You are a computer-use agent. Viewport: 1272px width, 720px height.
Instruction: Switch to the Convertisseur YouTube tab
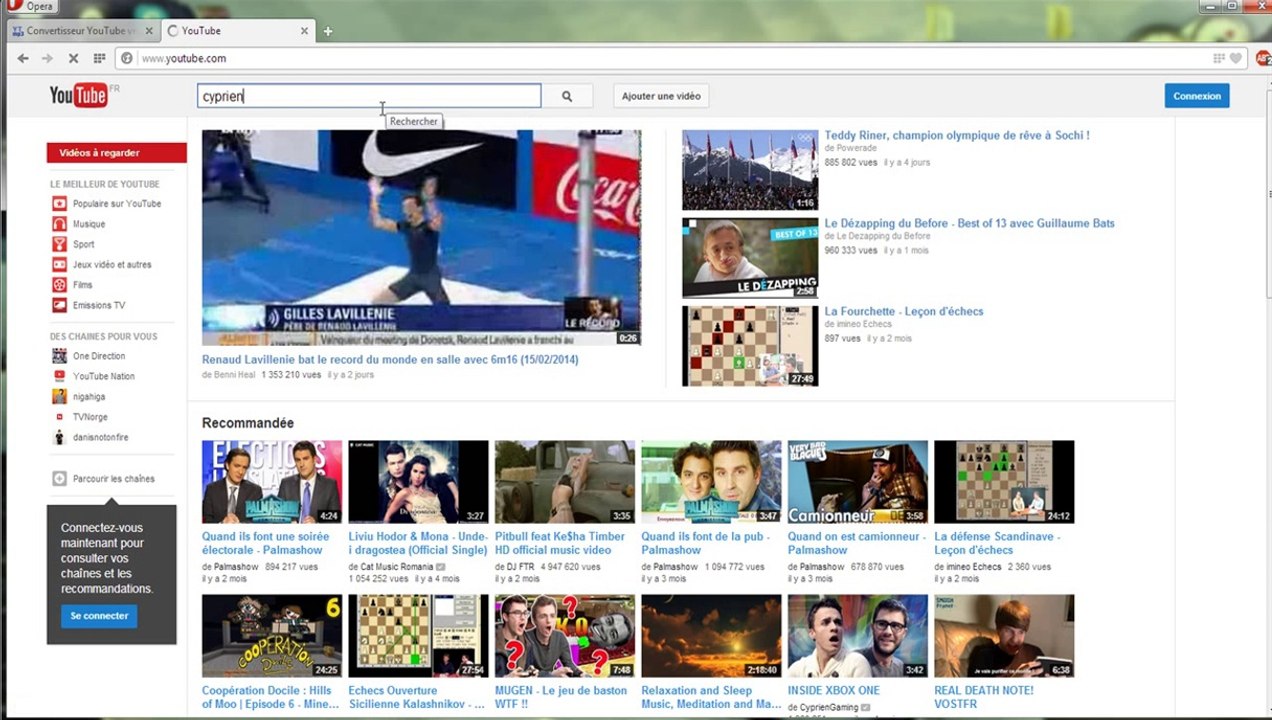point(81,31)
